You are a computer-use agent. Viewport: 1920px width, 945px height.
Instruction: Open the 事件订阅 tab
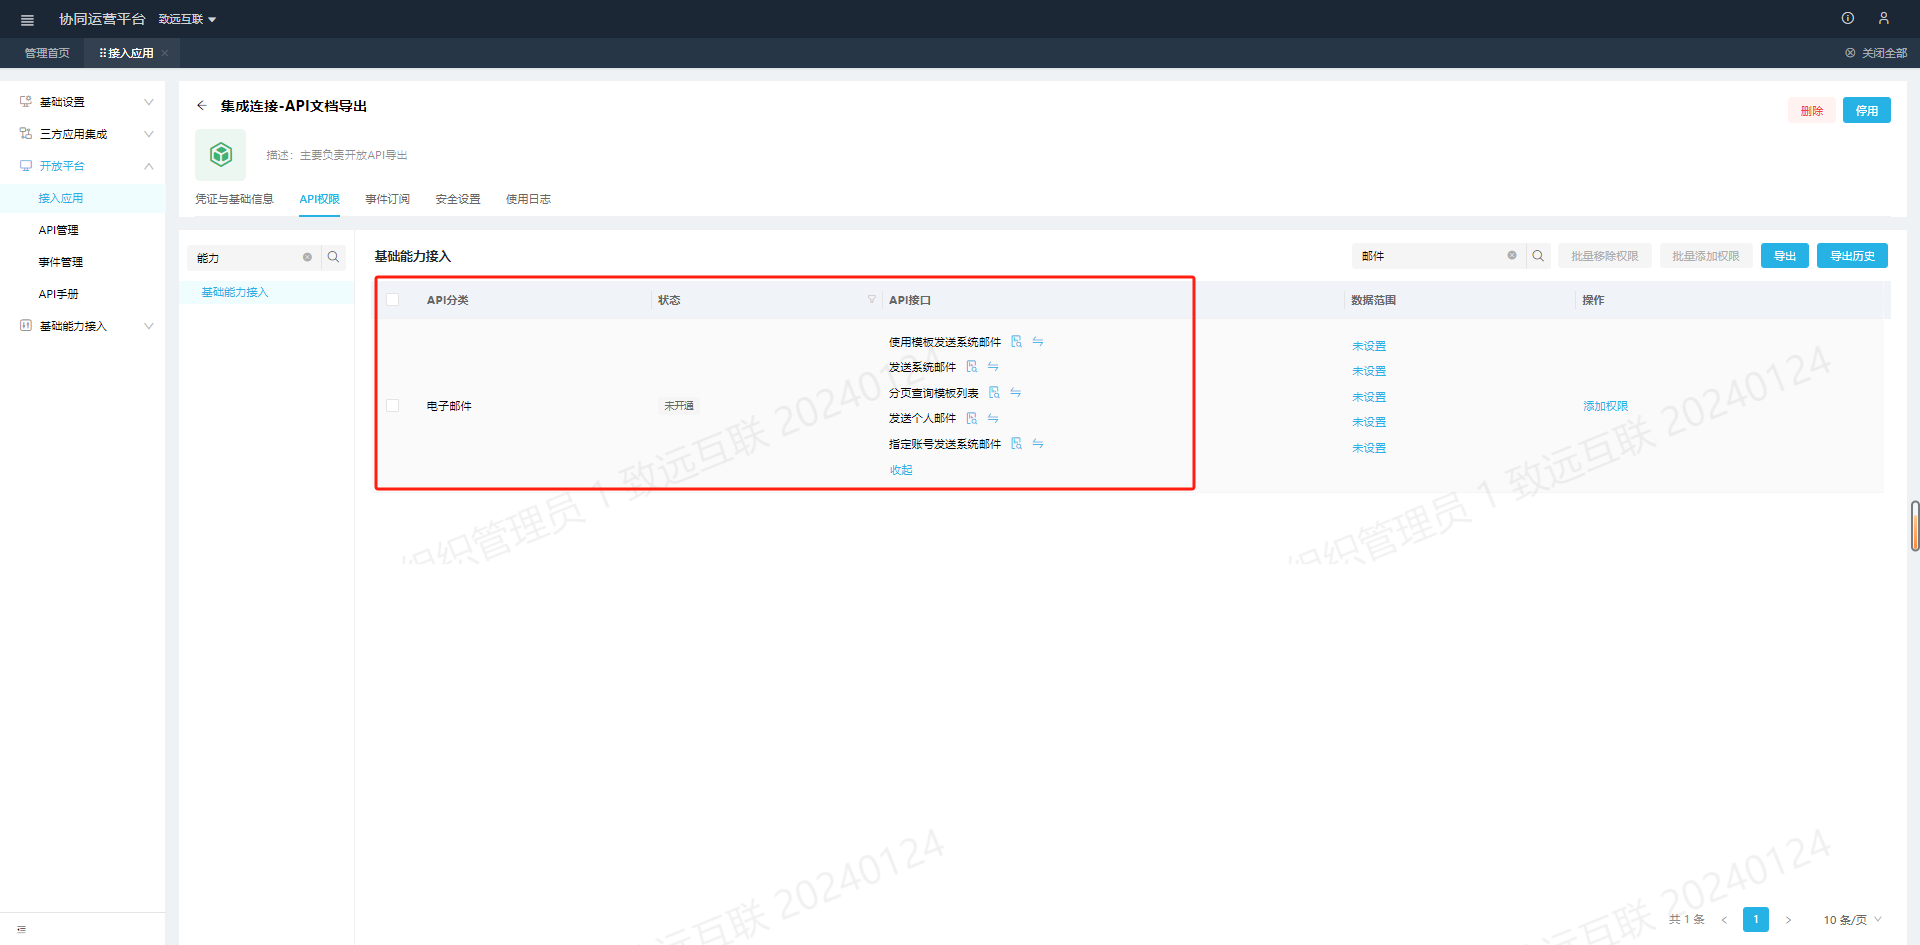click(x=387, y=199)
